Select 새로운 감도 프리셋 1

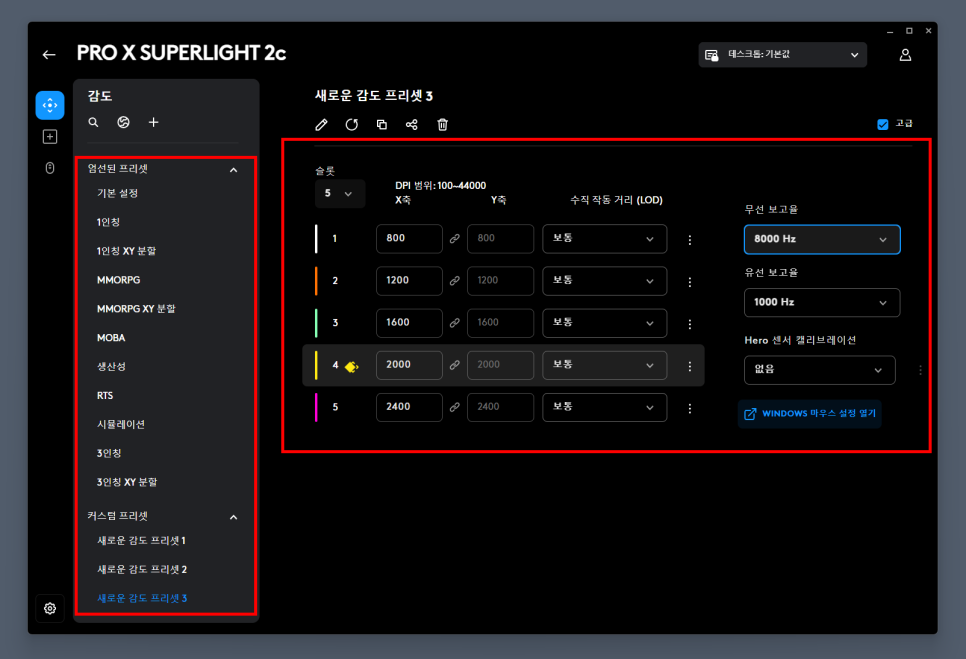click(x=141, y=541)
